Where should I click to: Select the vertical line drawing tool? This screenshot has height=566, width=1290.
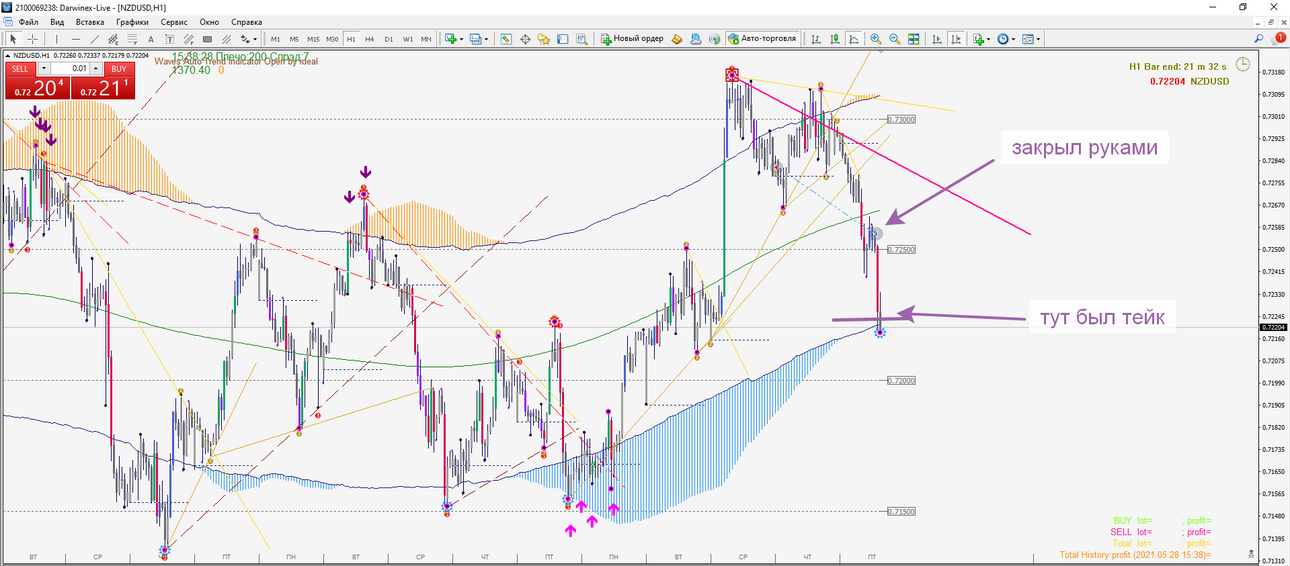coord(57,39)
